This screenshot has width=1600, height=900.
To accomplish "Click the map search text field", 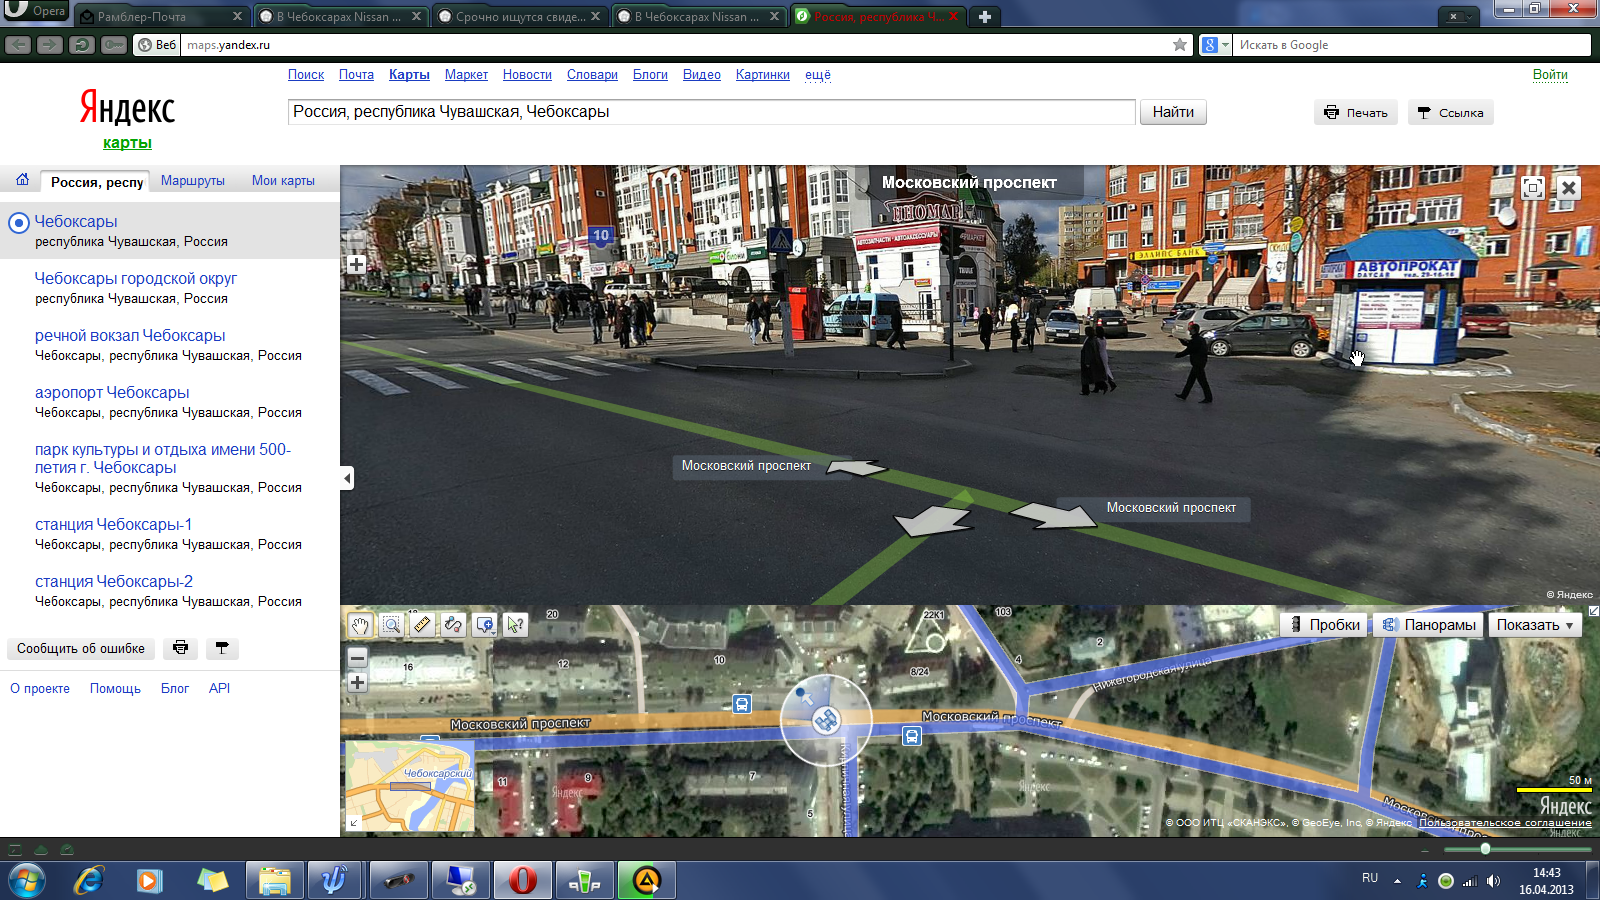I will coord(711,112).
